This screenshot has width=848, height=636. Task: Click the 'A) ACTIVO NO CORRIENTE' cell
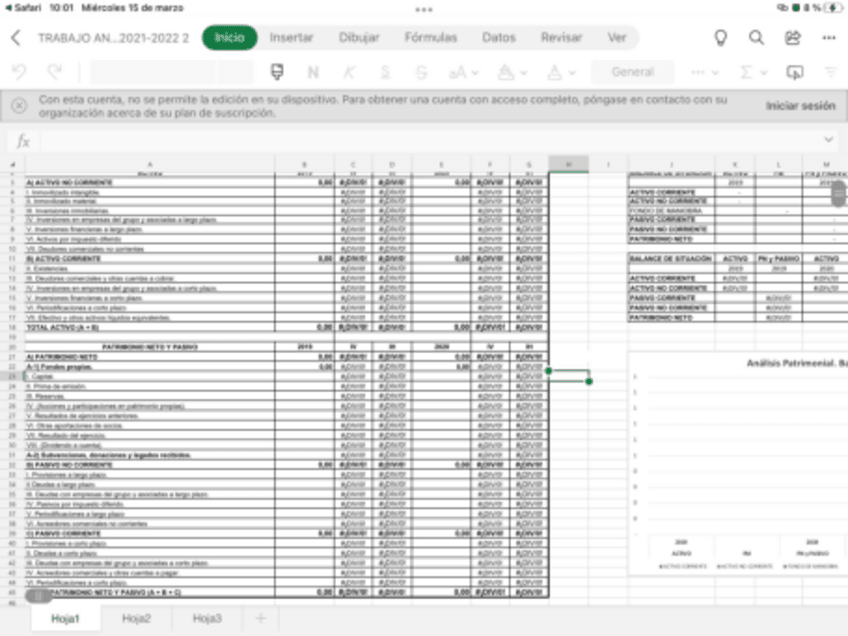pyautogui.click(x=150, y=182)
